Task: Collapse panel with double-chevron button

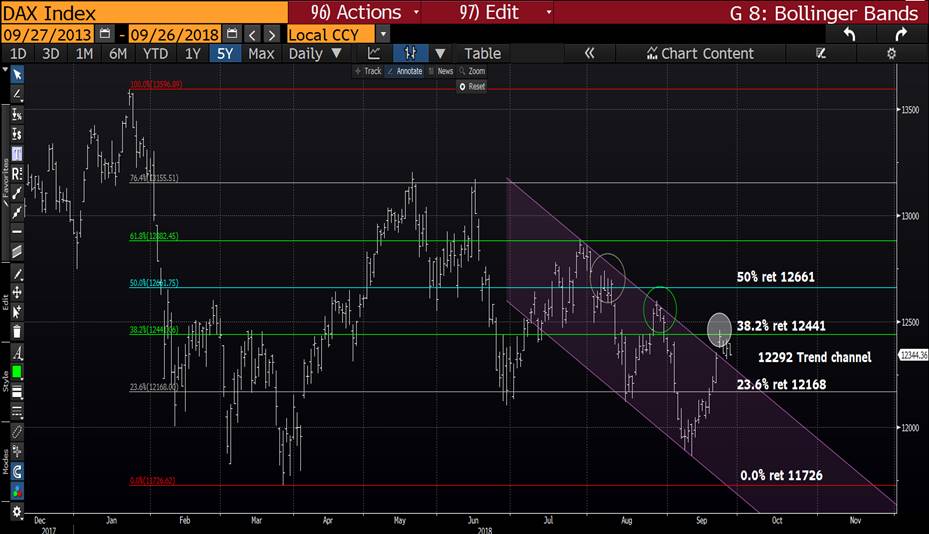Action: tap(589, 53)
